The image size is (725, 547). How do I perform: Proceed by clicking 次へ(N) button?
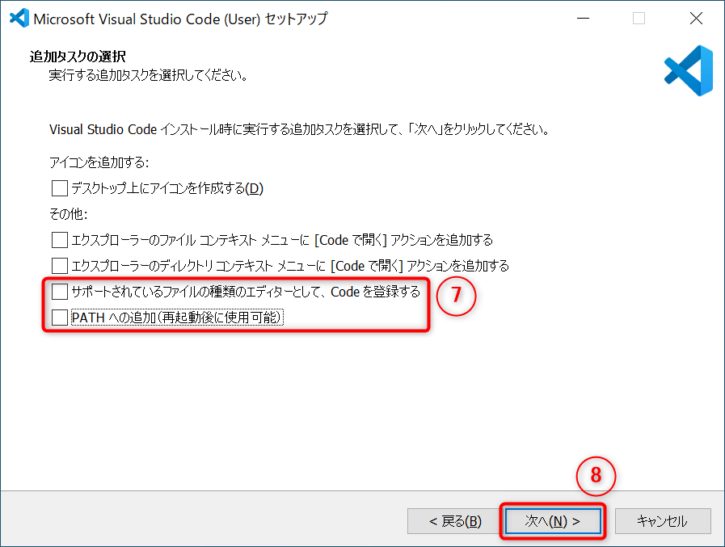tap(553, 521)
